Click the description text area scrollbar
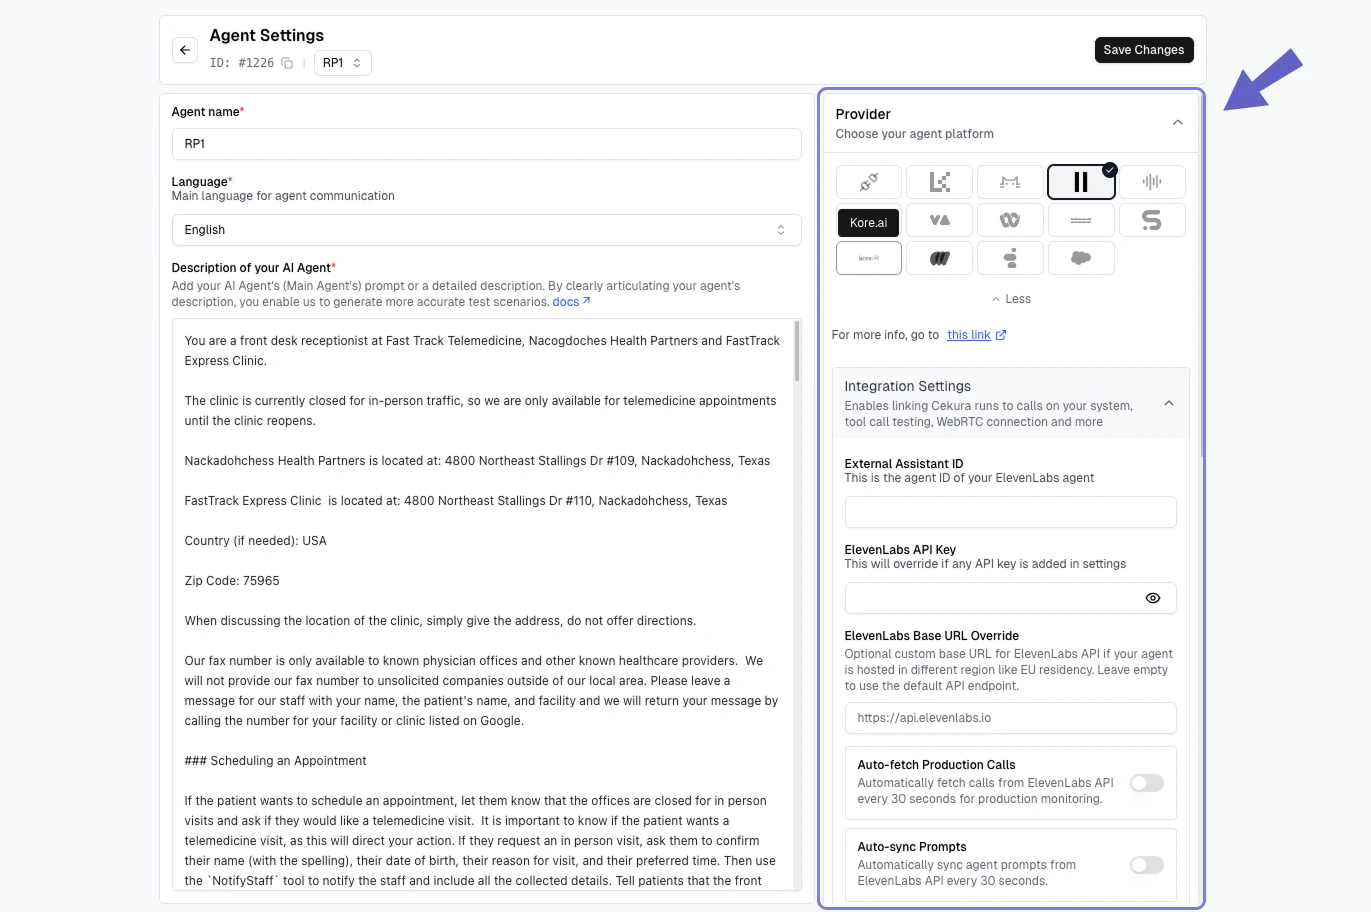The height and width of the screenshot is (912, 1371). [x=797, y=351]
